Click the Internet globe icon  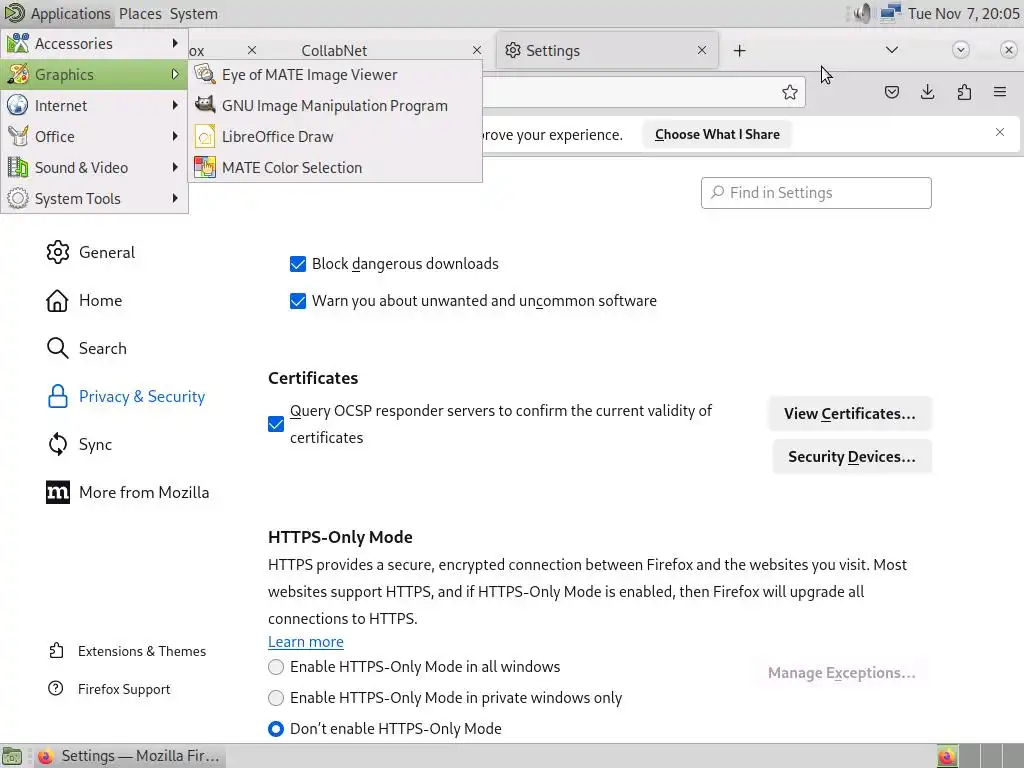tap(18, 105)
